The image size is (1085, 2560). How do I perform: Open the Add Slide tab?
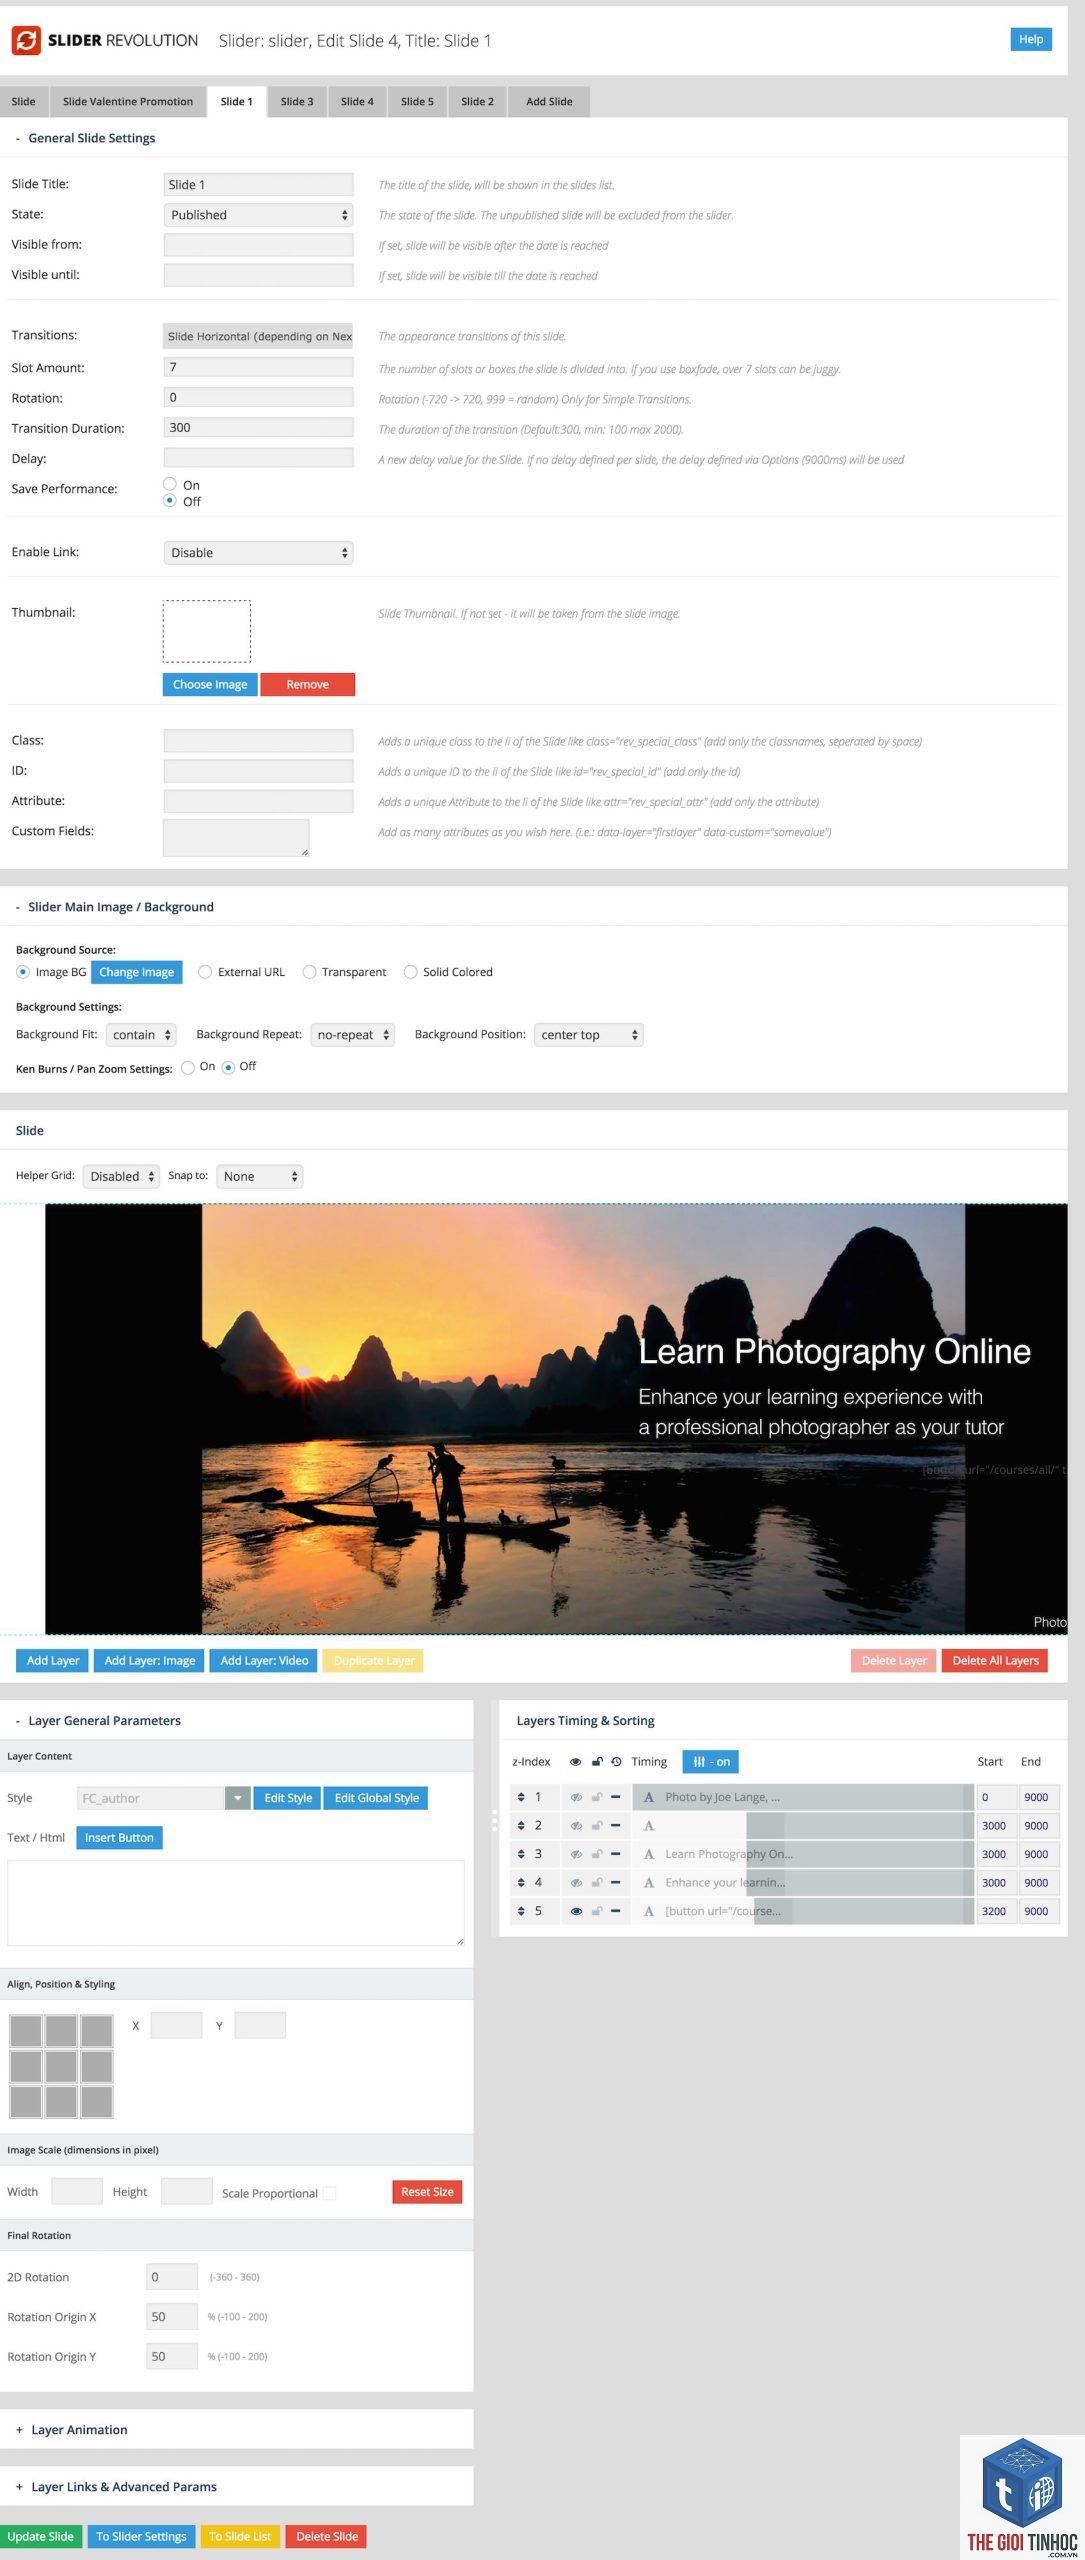[x=549, y=101]
